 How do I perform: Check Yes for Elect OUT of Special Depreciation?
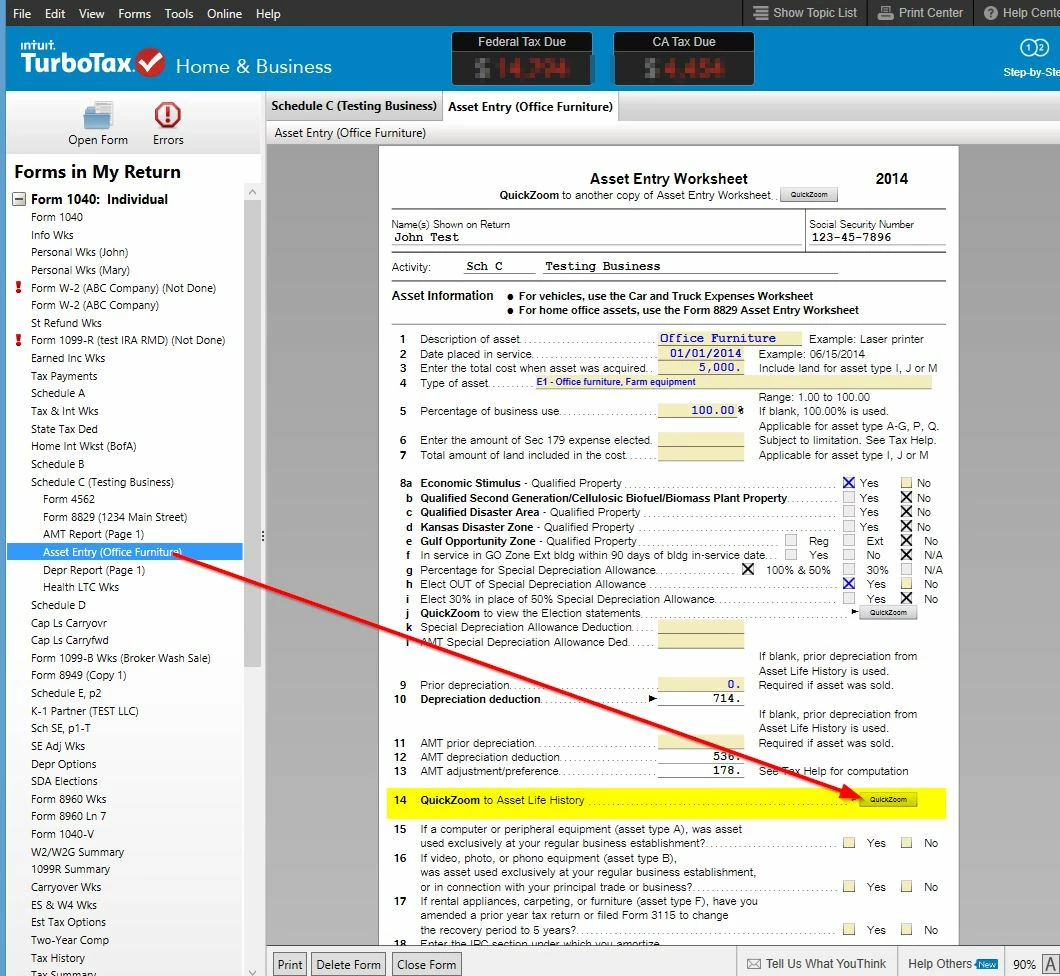(849, 583)
